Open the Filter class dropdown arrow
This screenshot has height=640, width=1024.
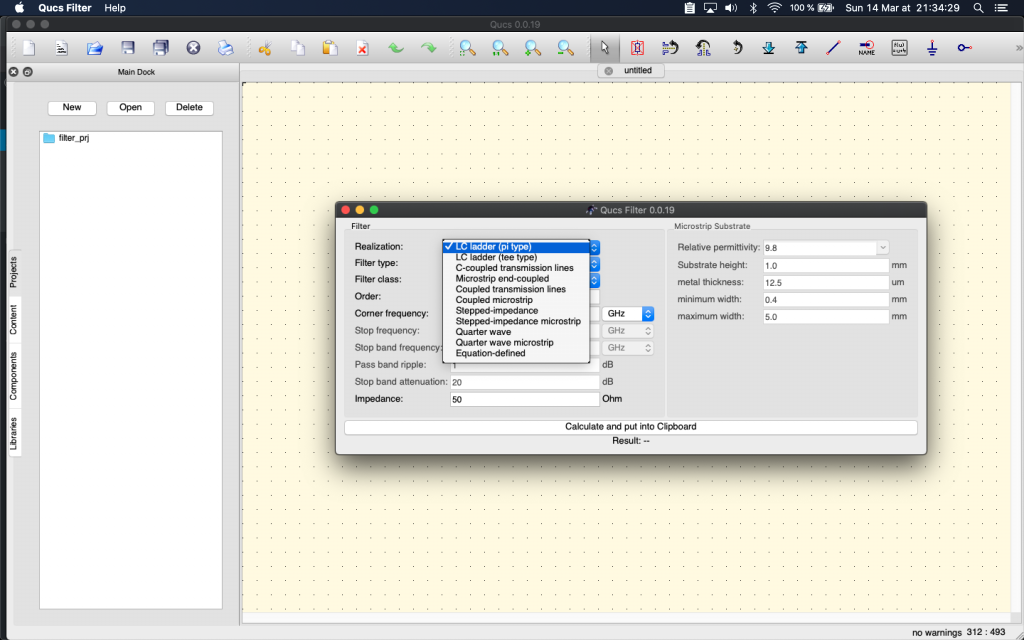click(x=594, y=280)
